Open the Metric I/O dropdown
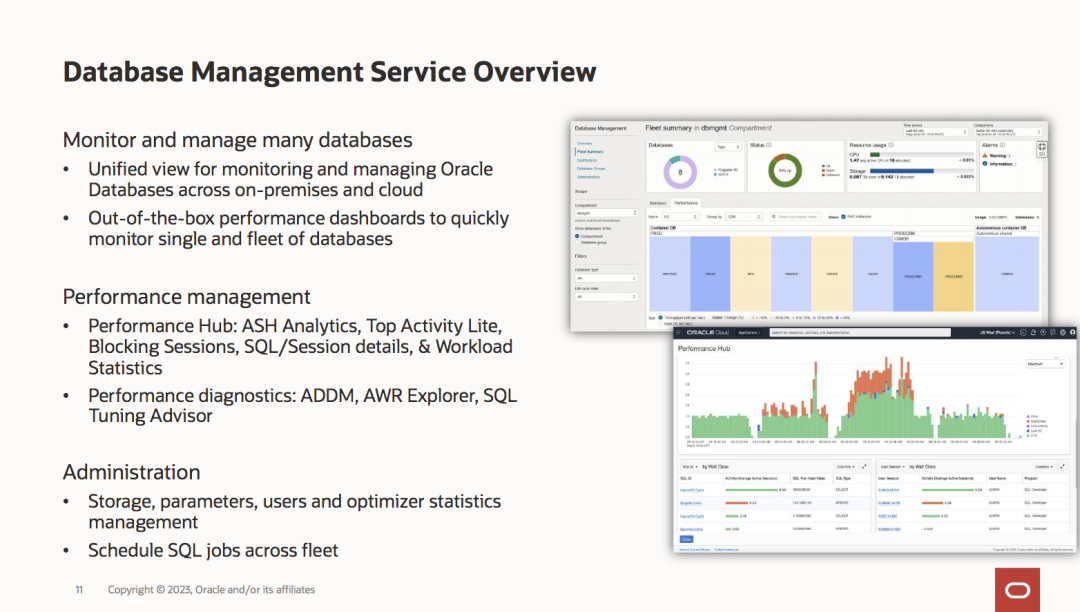1080x612 pixels. pyautogui.click(x=680, y=217)
